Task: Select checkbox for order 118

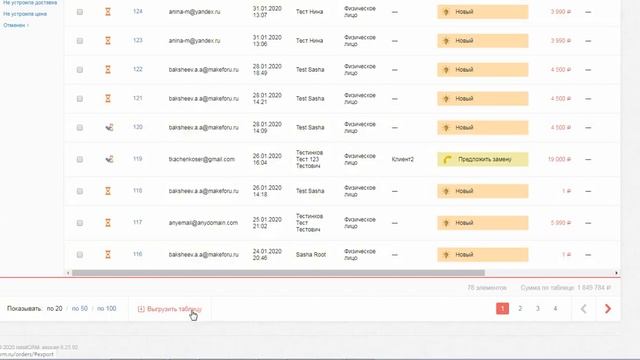Action: [80, 191]
